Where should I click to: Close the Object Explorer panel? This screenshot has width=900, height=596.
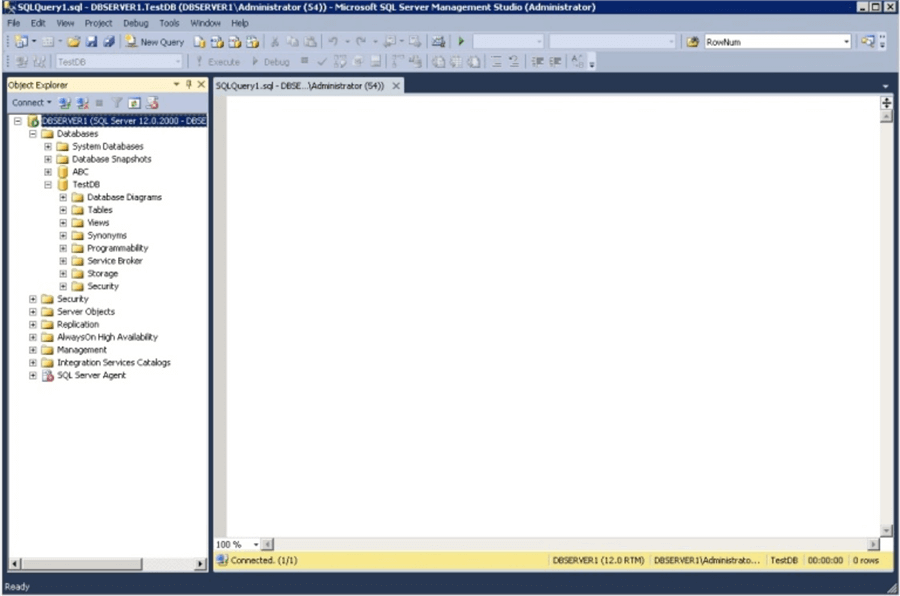[201, 84]
